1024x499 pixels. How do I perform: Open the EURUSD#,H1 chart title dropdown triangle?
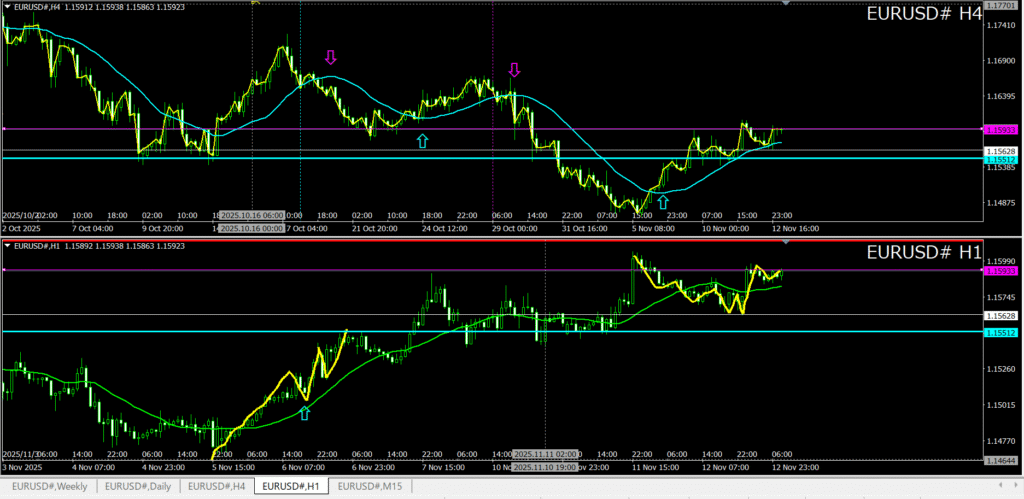click(8, 246)
